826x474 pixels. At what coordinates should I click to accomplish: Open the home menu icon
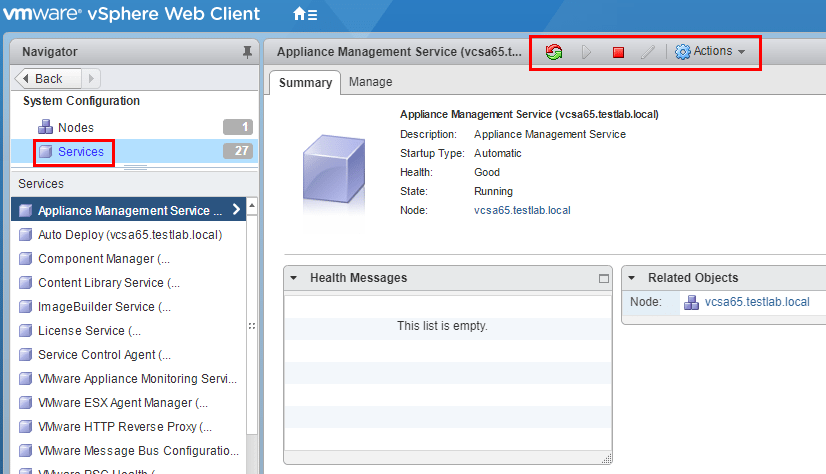[x=305, y=15]
